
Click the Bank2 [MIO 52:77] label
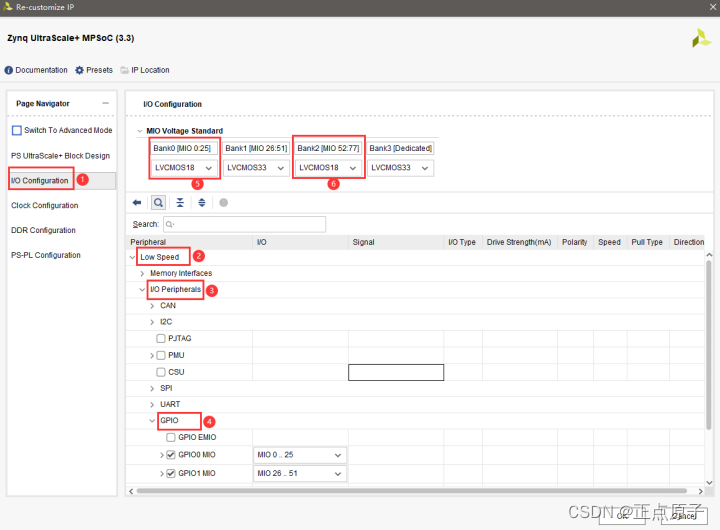328,148
